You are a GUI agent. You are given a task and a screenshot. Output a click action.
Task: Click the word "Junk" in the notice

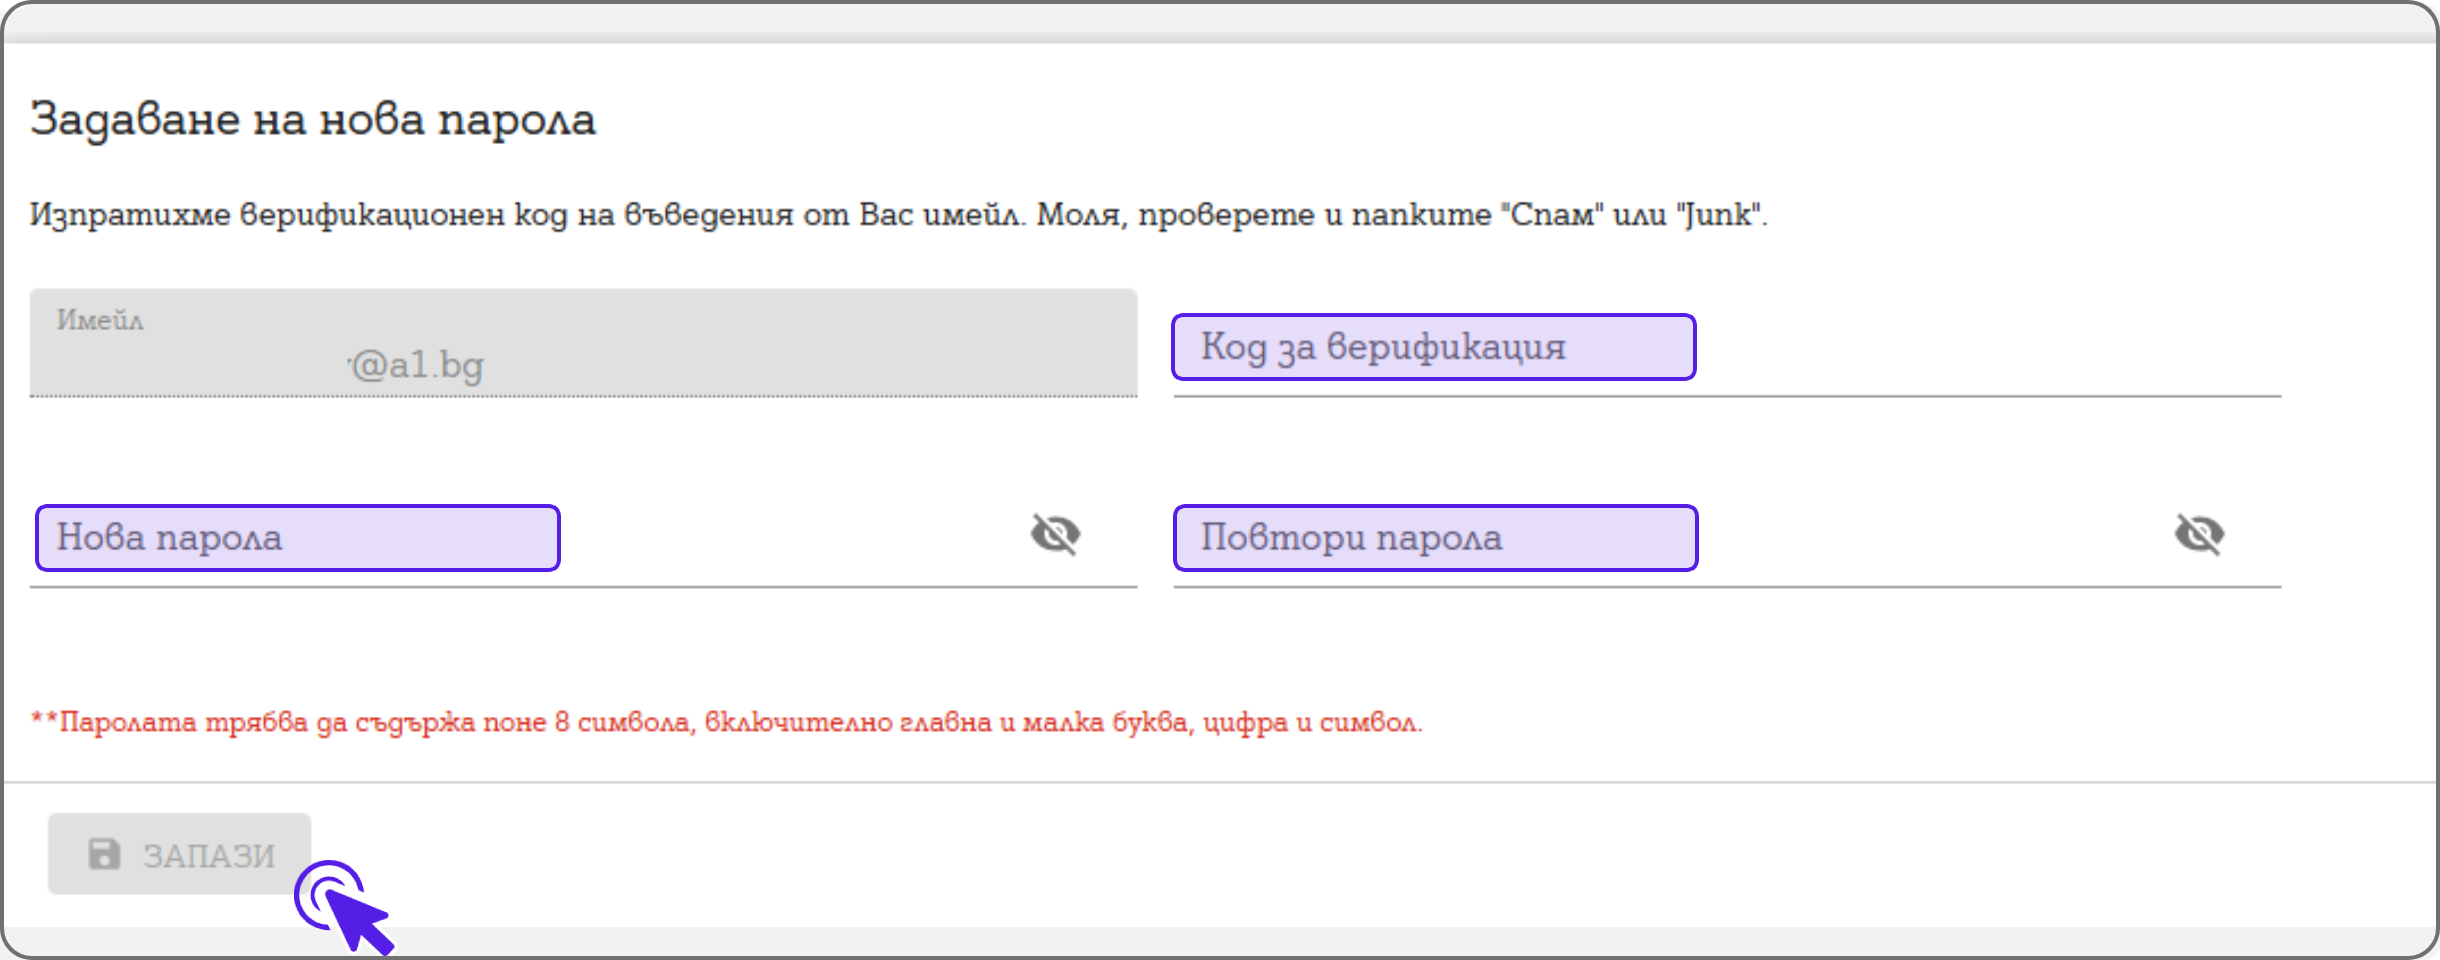click(1718, 215)
